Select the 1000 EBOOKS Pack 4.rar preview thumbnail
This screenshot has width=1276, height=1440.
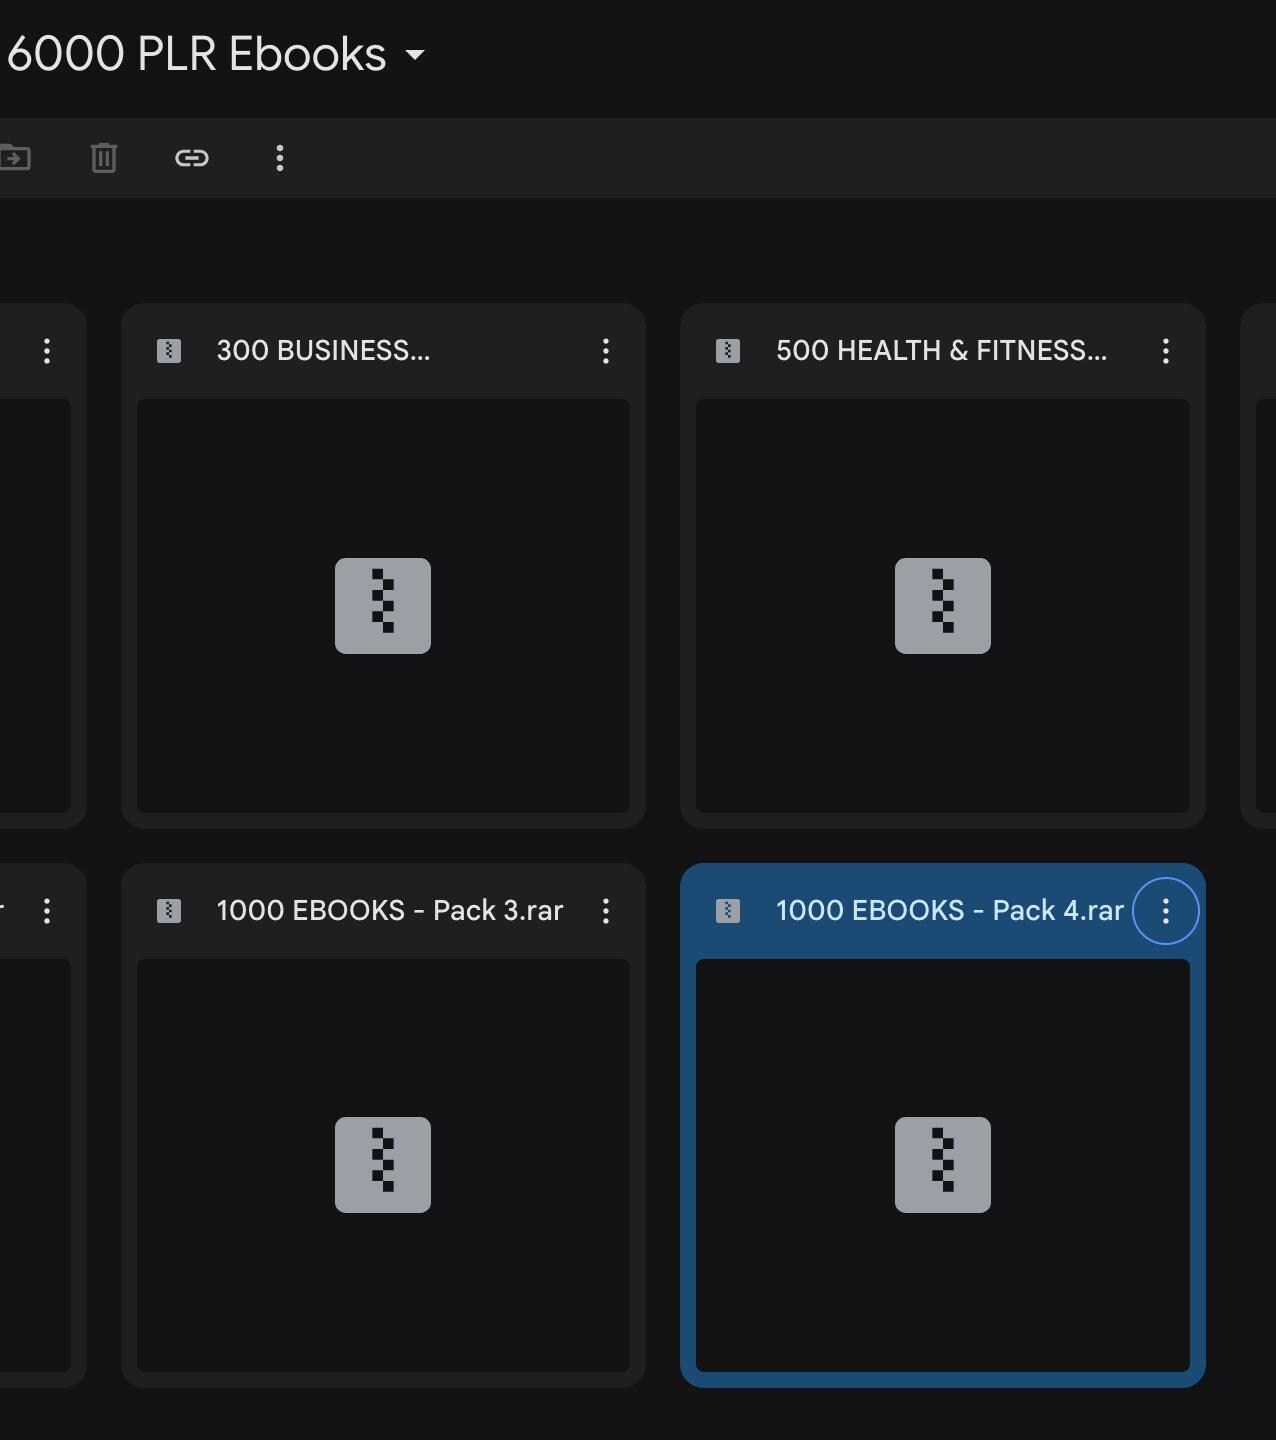pyautogui.click(x=943, y=1165)
